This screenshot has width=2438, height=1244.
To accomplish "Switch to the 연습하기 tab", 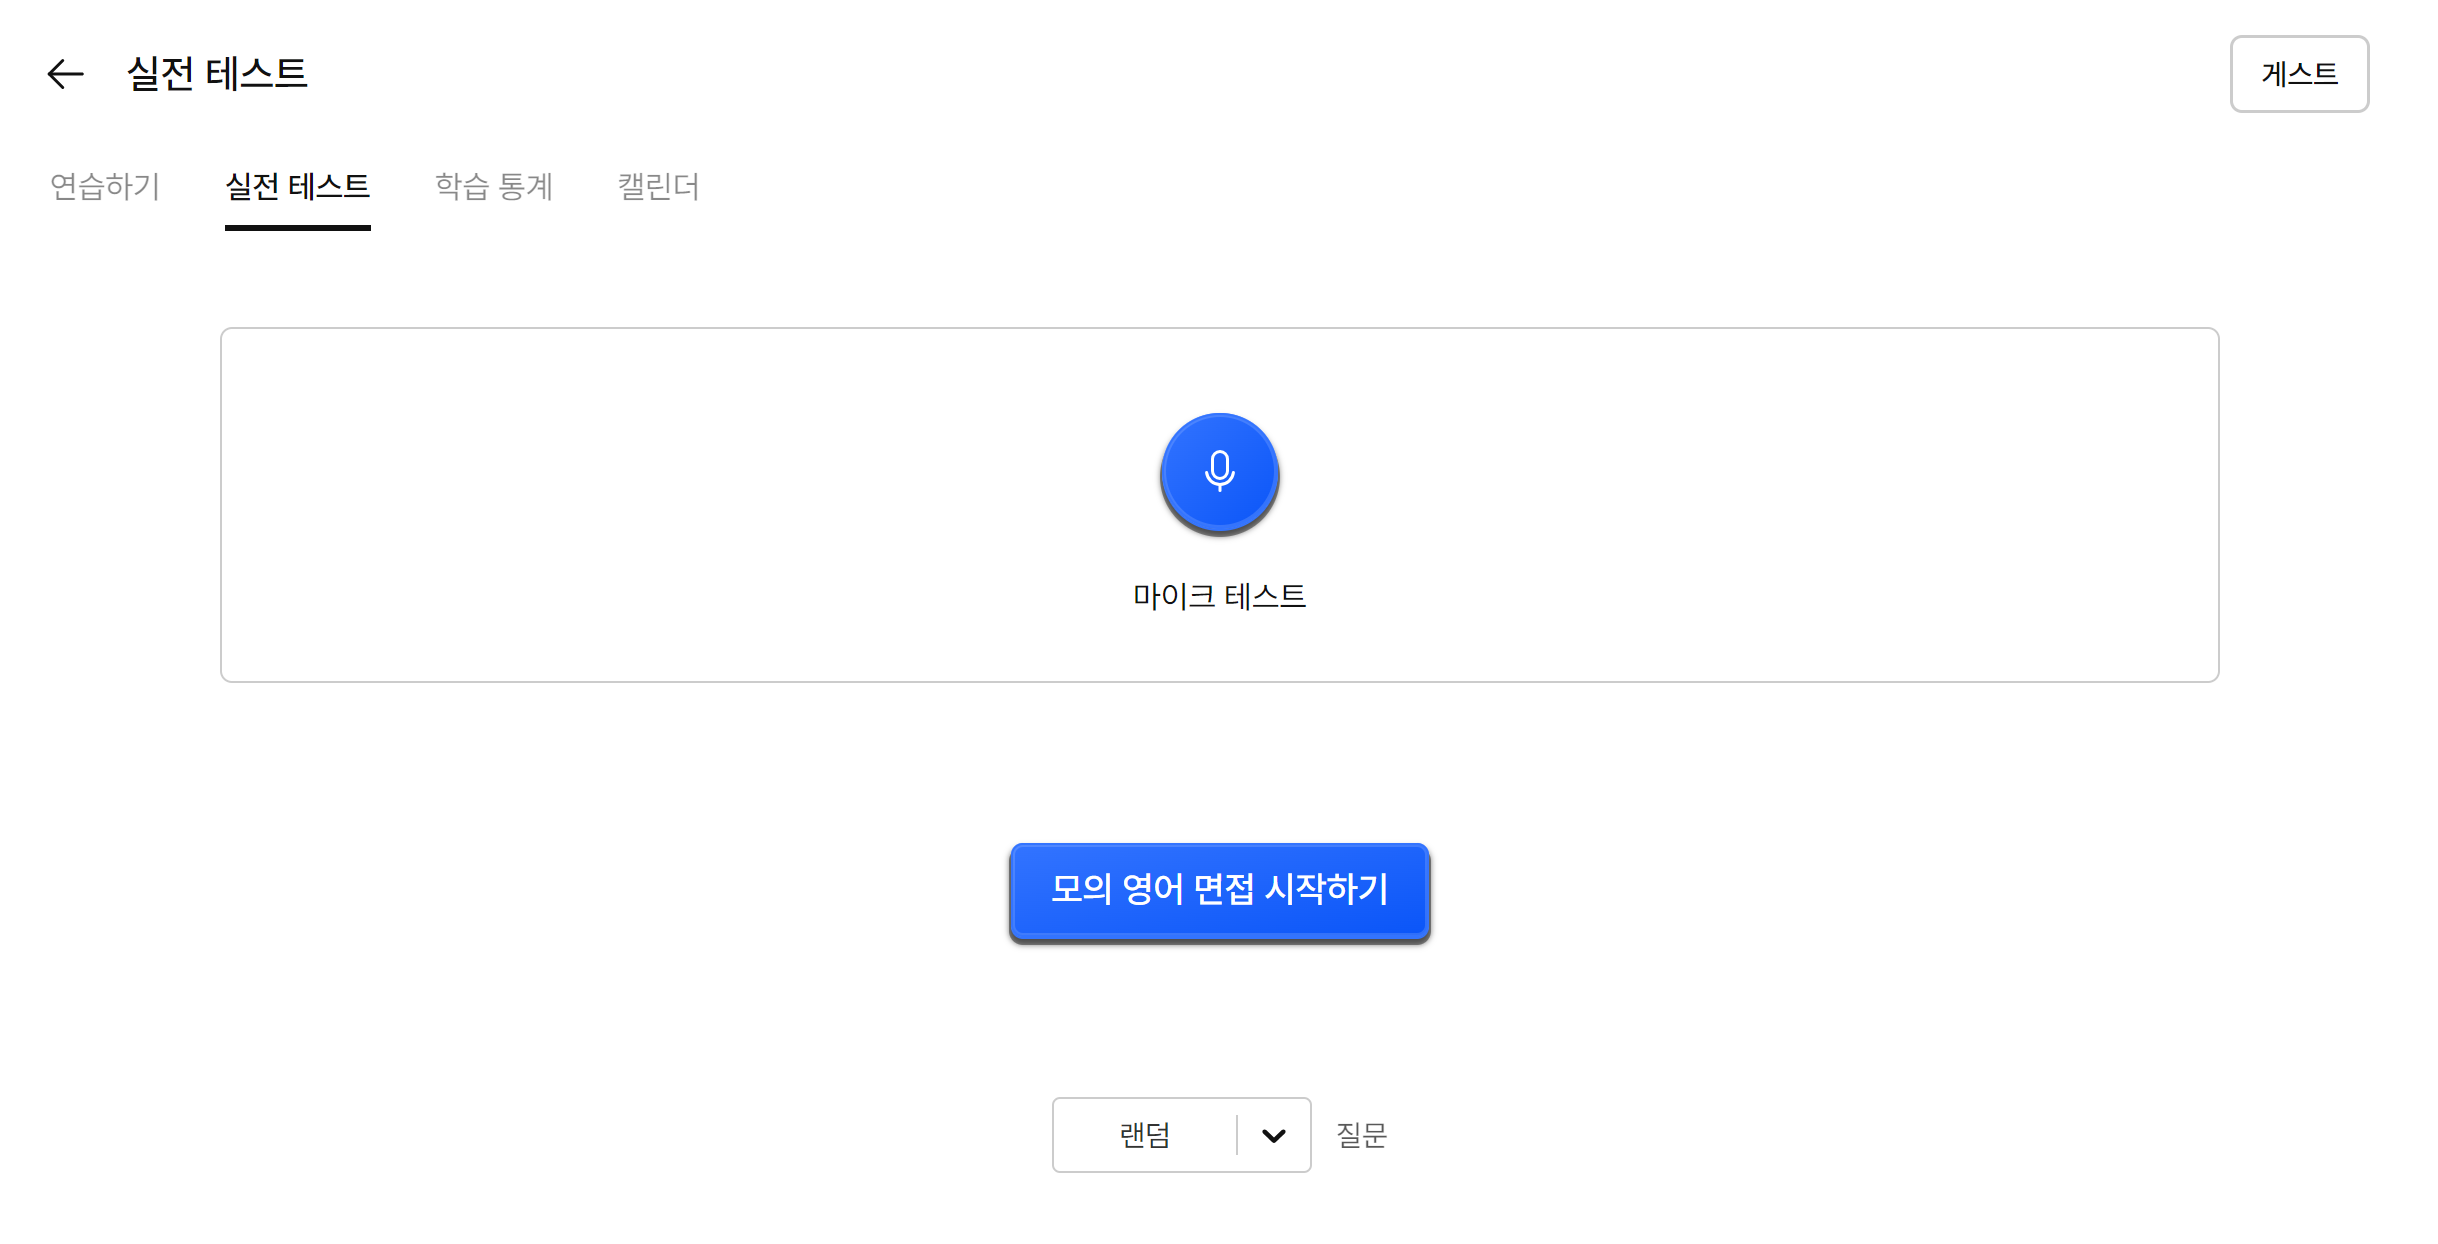I will pos(105,186).
